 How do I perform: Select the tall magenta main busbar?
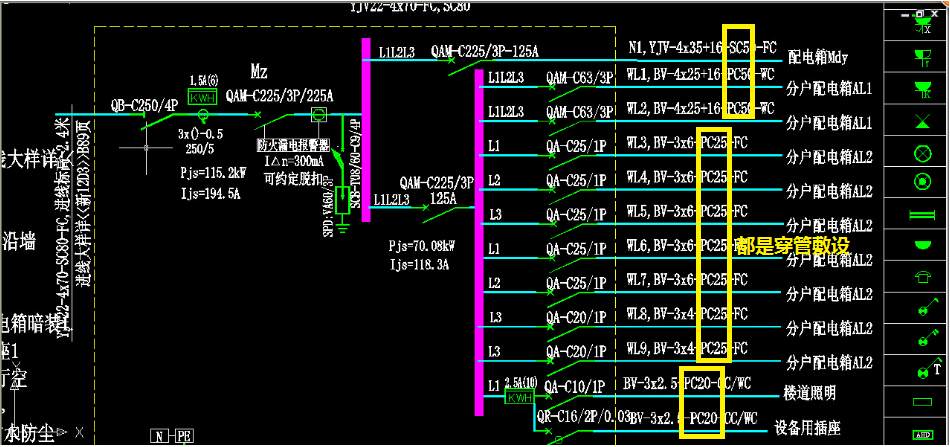[366, 130]
